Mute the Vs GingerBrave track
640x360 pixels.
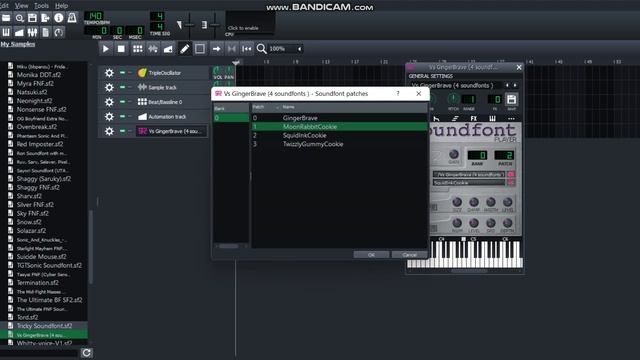pos(122,131)
